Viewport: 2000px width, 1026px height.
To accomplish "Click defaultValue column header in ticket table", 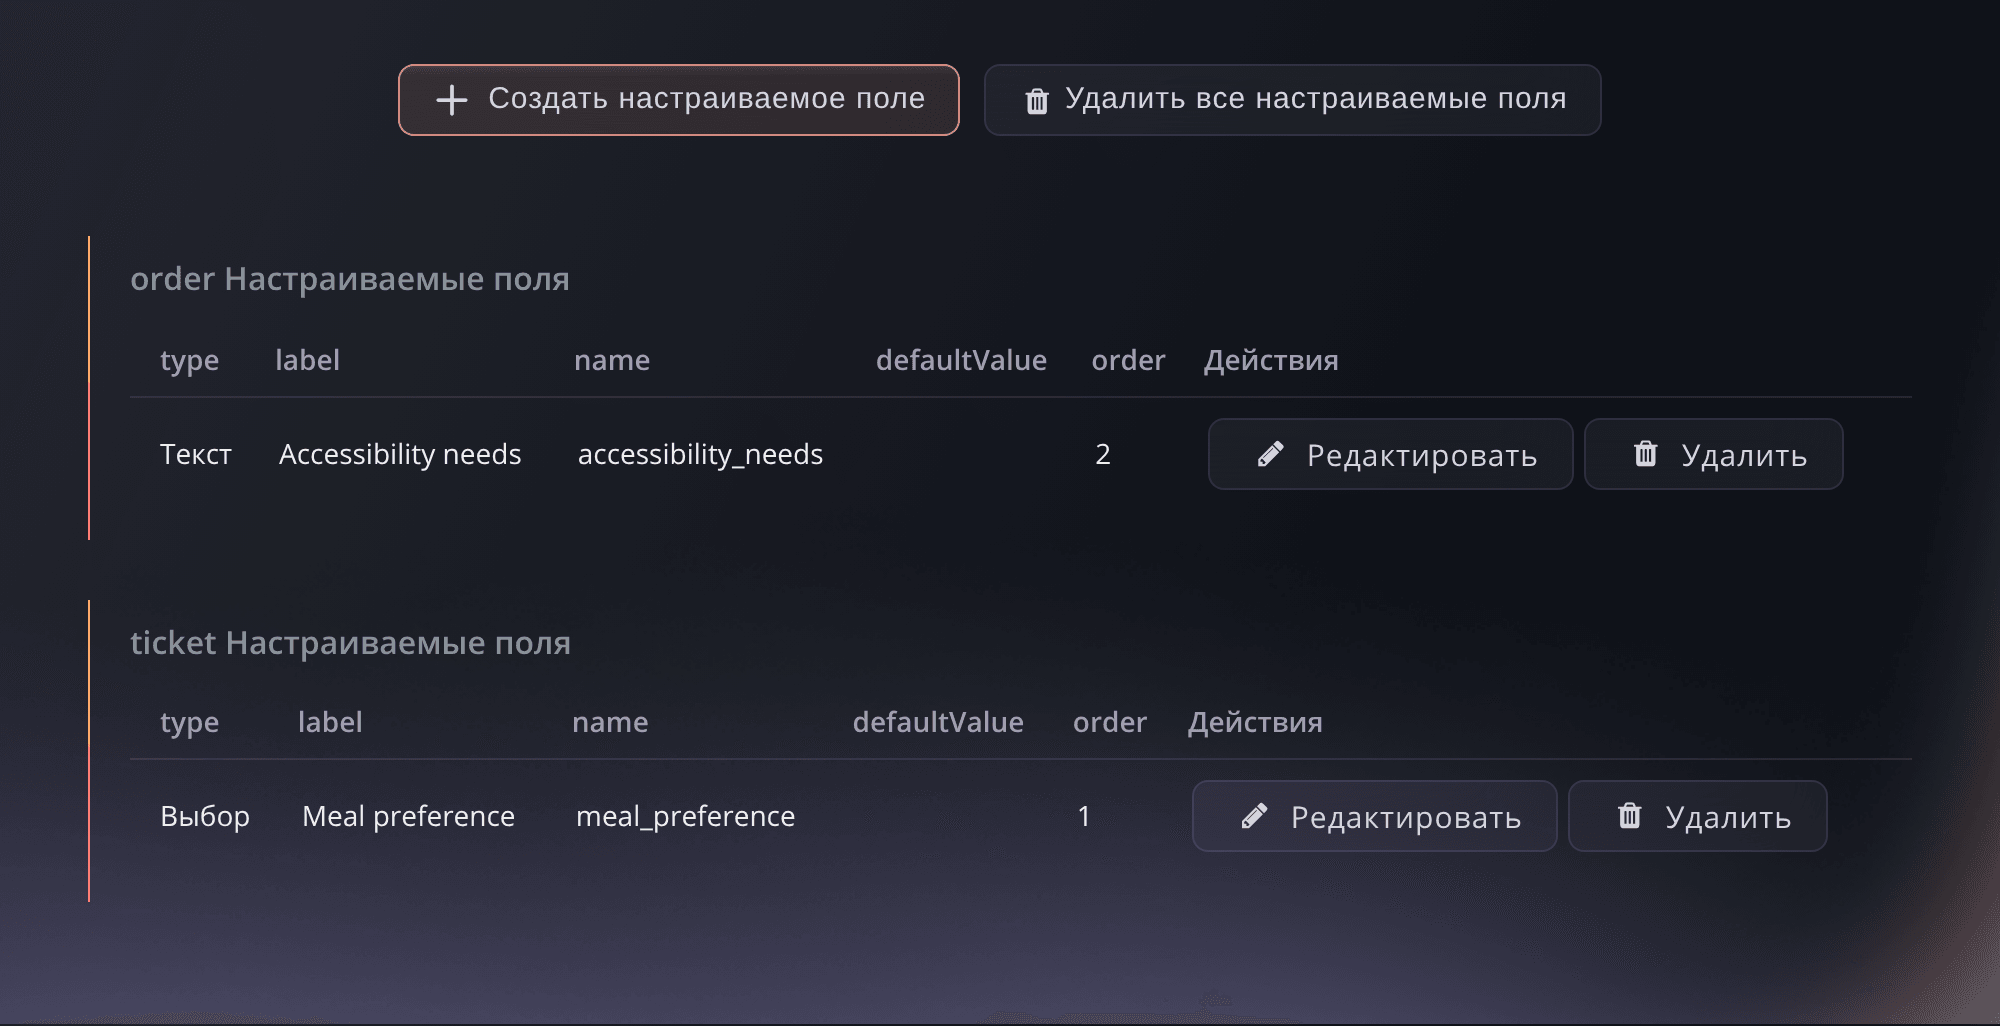I will [x=938, y=722].
